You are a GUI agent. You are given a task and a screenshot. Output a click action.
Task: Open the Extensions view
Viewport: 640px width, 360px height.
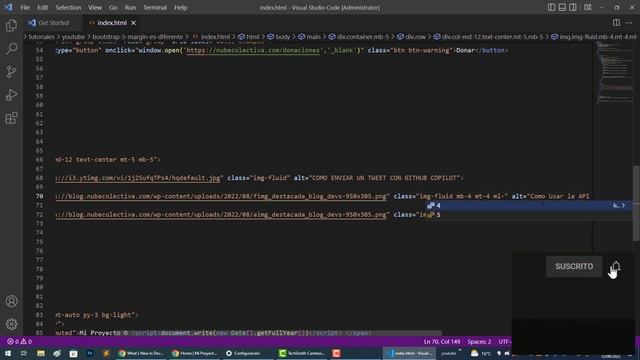pyautogui.click(x=11, y=118)
